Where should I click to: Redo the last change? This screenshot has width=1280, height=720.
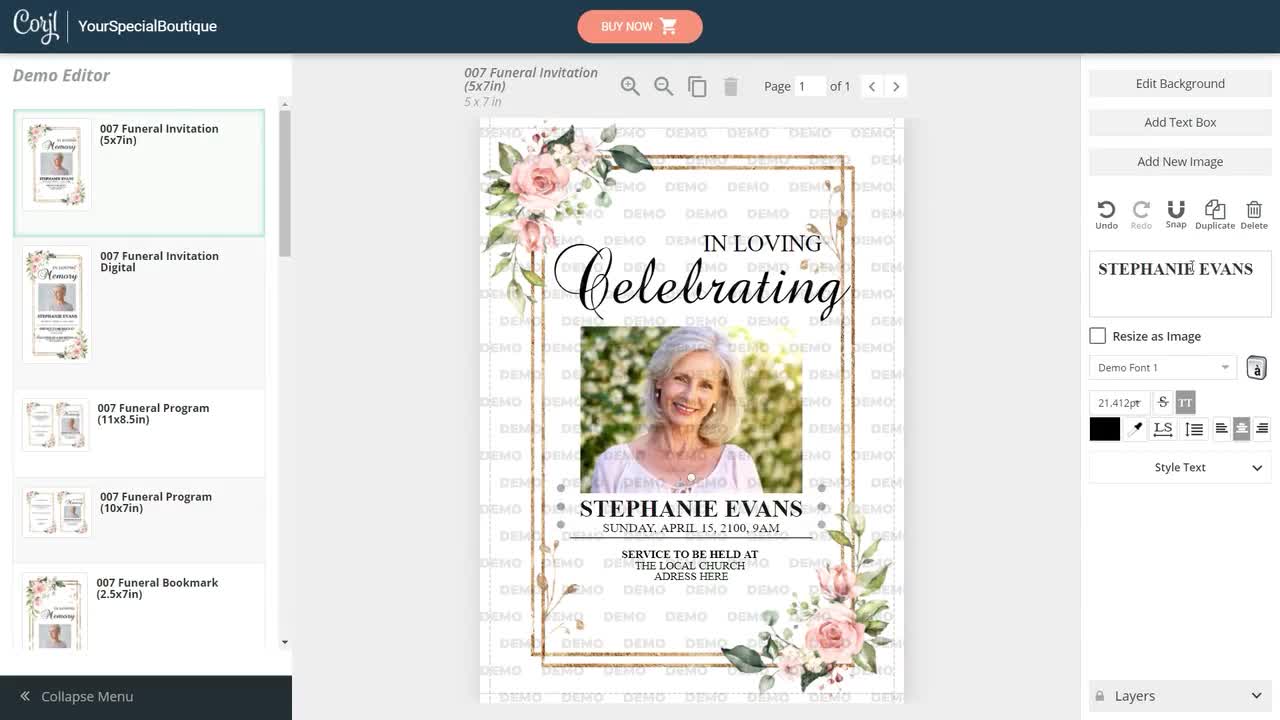tap(1141, 212)
